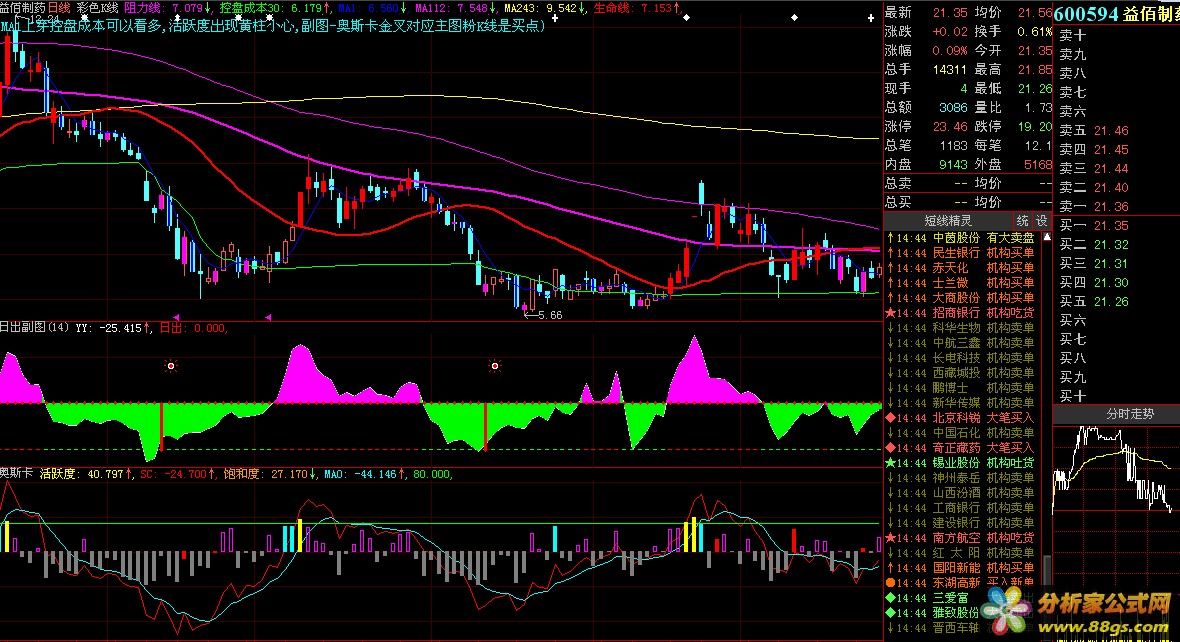Viewport: 1180px width, 642px height.
Task: Click the green star icon beside 锡业股份
Action: point(890,463)
